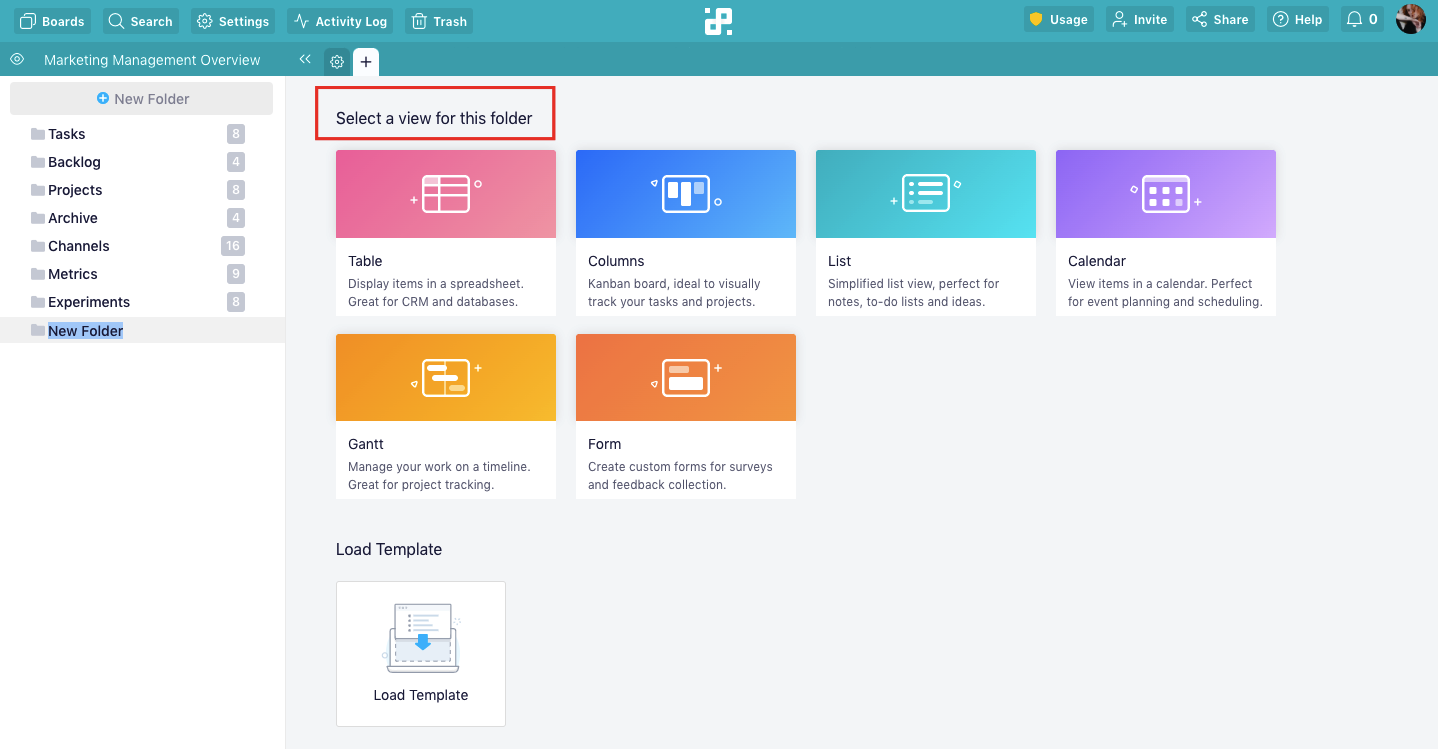Click the Calendar view title text

[x=1097, y=261]
